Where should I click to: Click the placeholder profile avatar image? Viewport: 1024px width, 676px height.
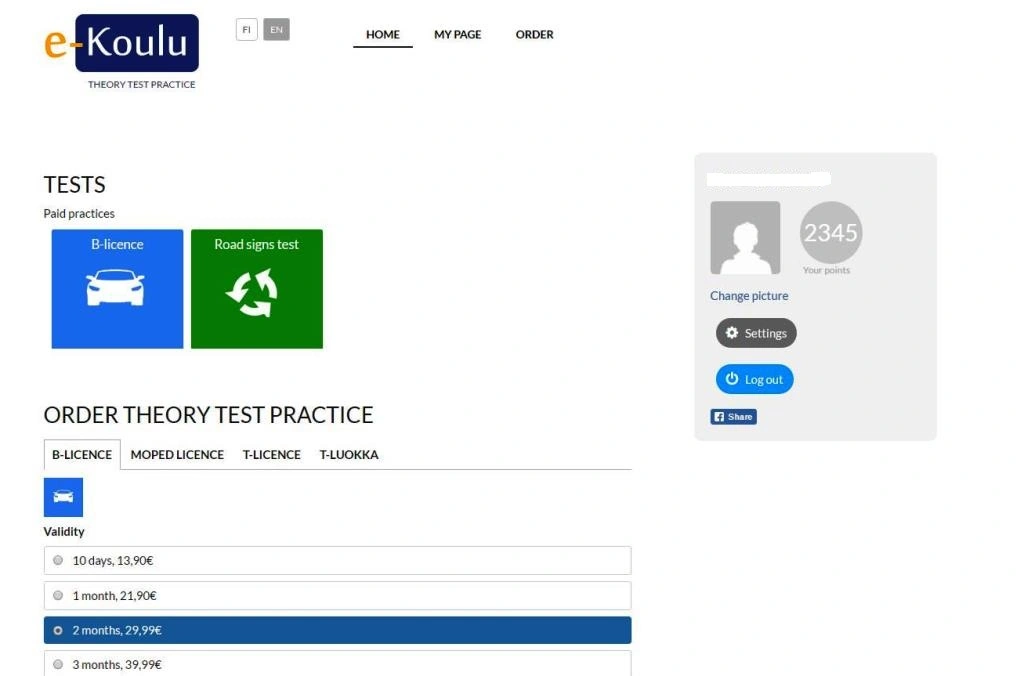(x=745, y=238)
